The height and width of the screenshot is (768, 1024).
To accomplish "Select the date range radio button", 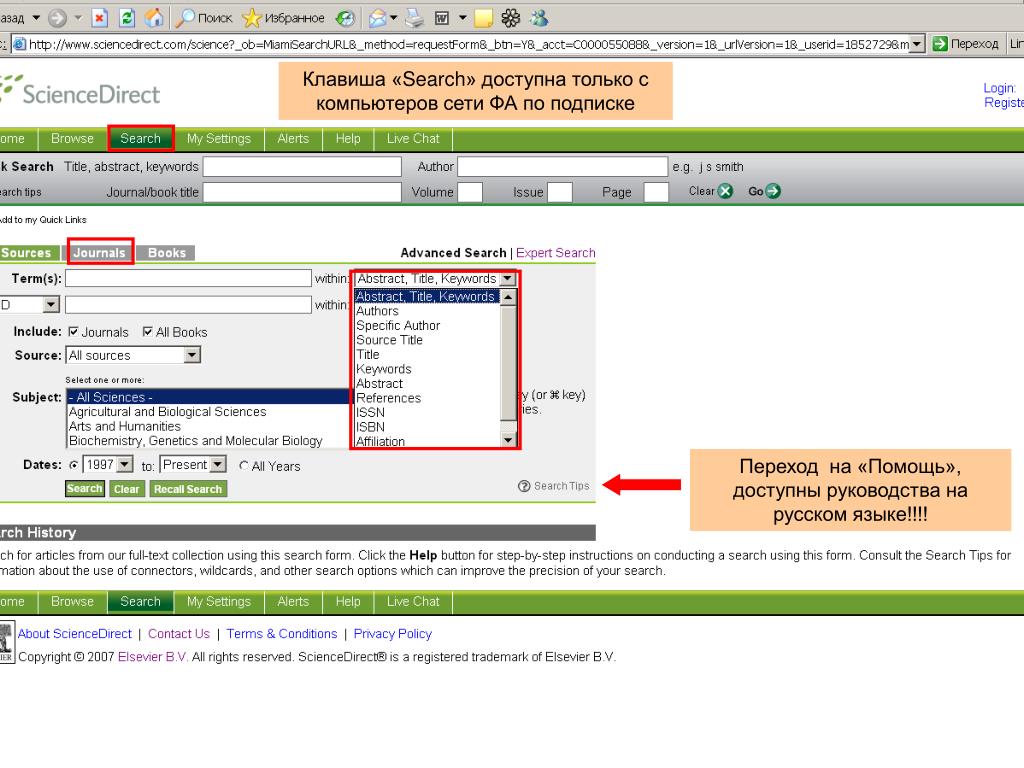I will (74, 465).
